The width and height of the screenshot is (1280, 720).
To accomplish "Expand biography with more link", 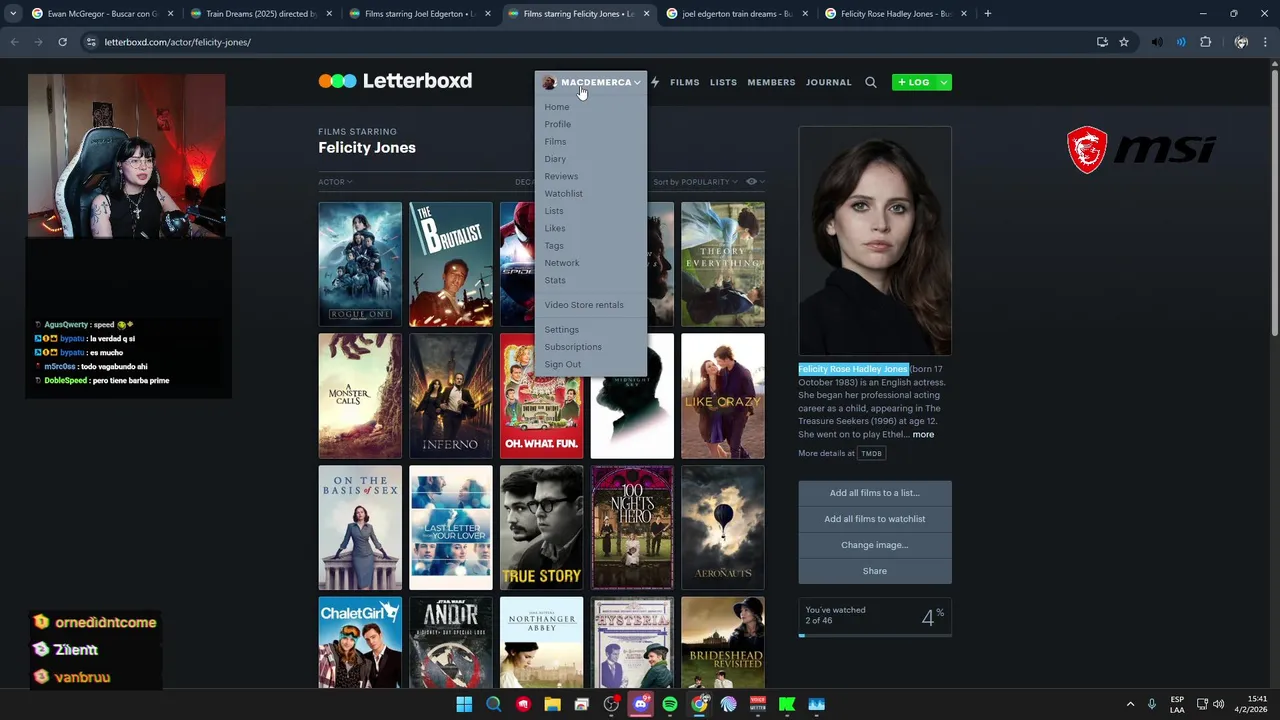I will [x=923, y=434].
